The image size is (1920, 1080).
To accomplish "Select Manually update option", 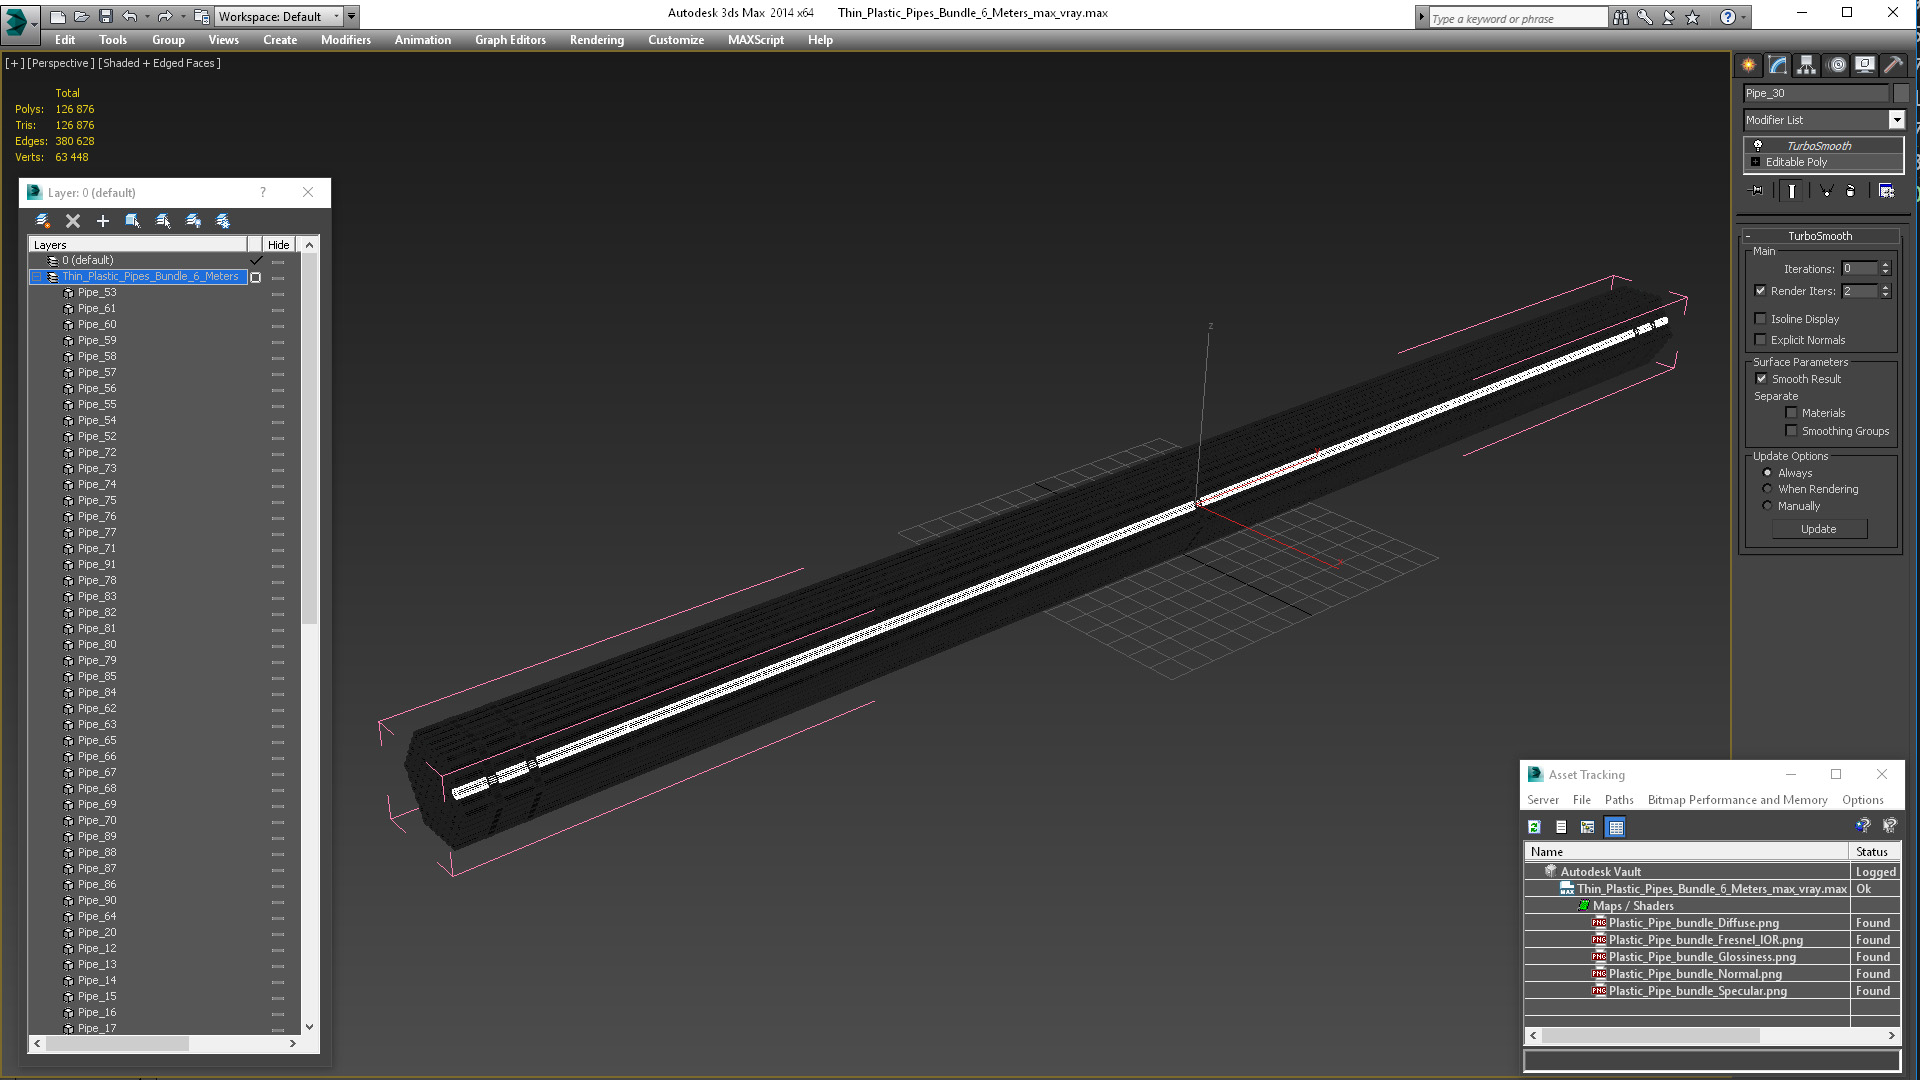I will (x=1767, y=506).
